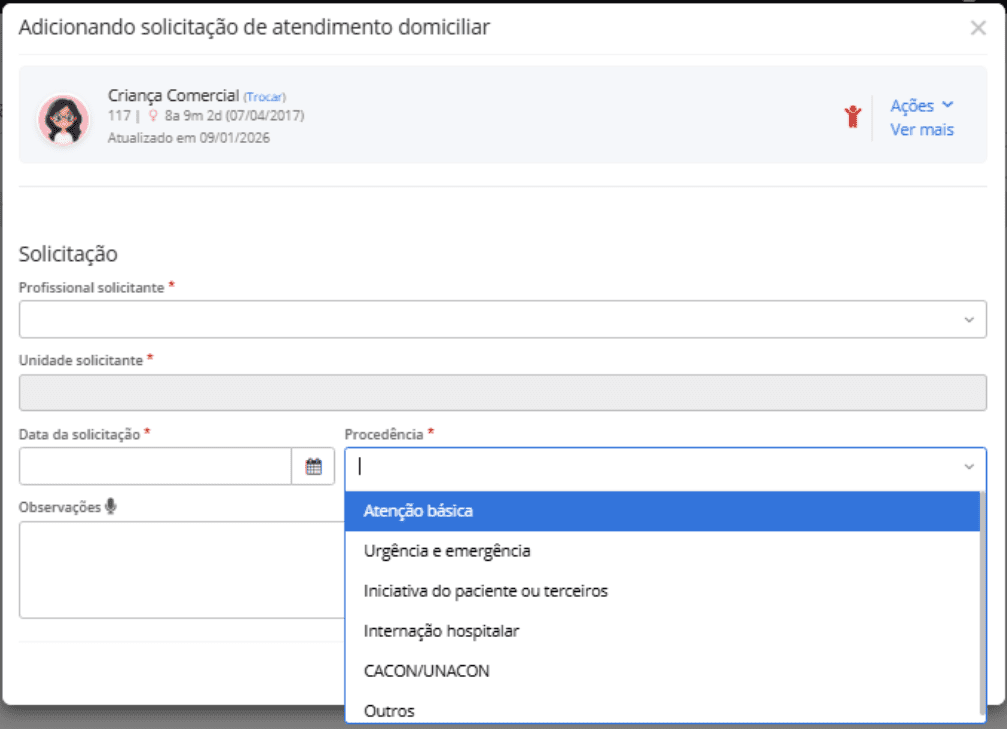Open the Ver mais link
This screenshot has height=729, width=1007.
[x=921, y=130]
